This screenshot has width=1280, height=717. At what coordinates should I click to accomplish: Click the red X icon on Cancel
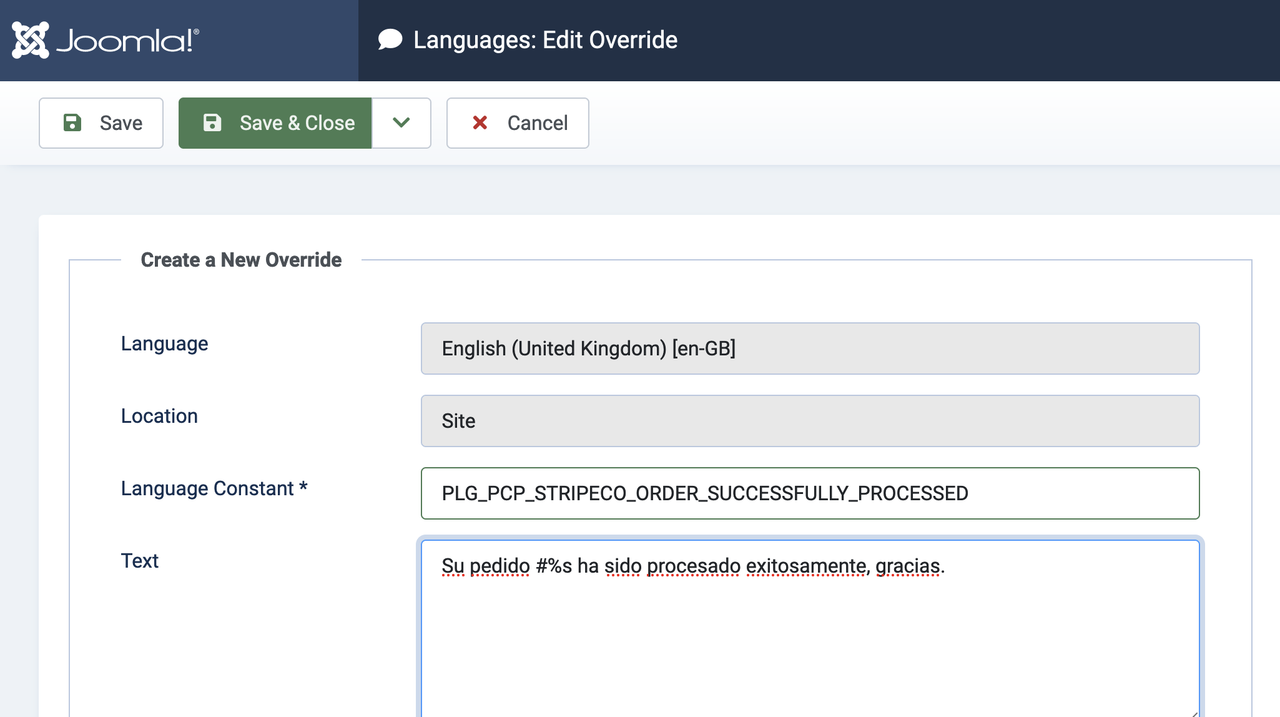tap(480, 123)
